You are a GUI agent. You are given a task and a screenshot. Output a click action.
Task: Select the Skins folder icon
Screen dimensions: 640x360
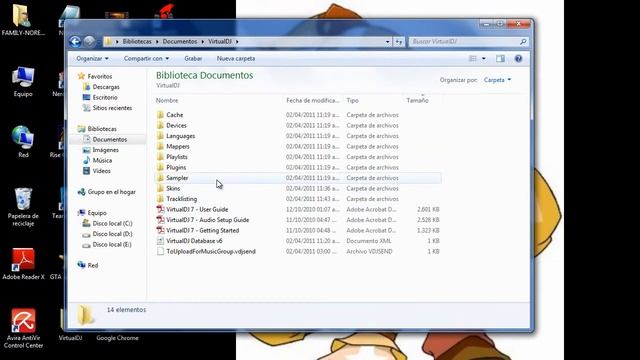(x=160, y=189)
